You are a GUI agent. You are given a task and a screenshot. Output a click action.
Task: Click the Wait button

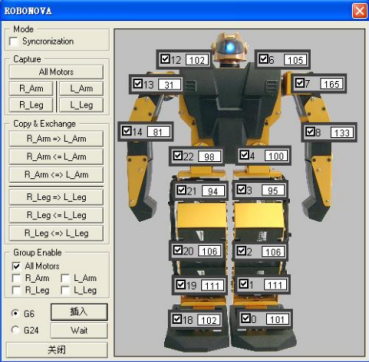79,331
